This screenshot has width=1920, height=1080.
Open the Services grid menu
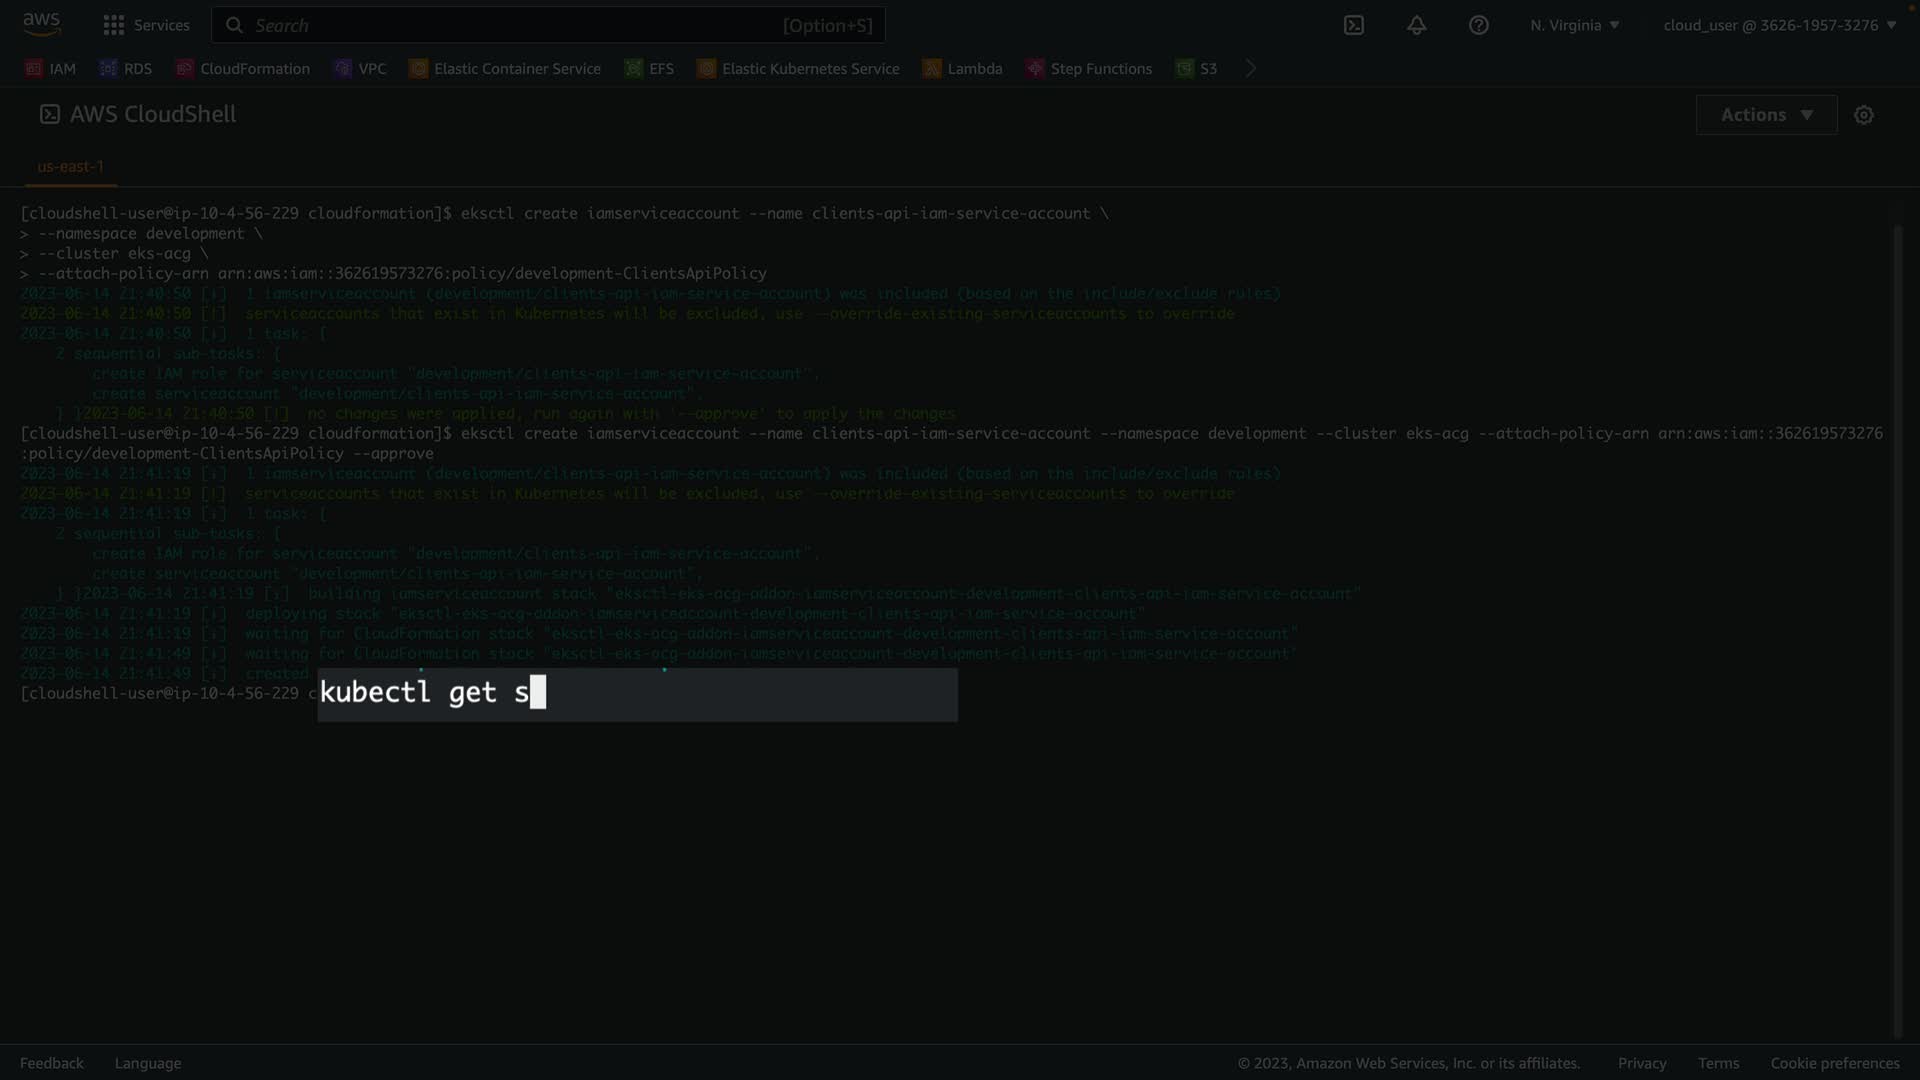click(146, 25)
